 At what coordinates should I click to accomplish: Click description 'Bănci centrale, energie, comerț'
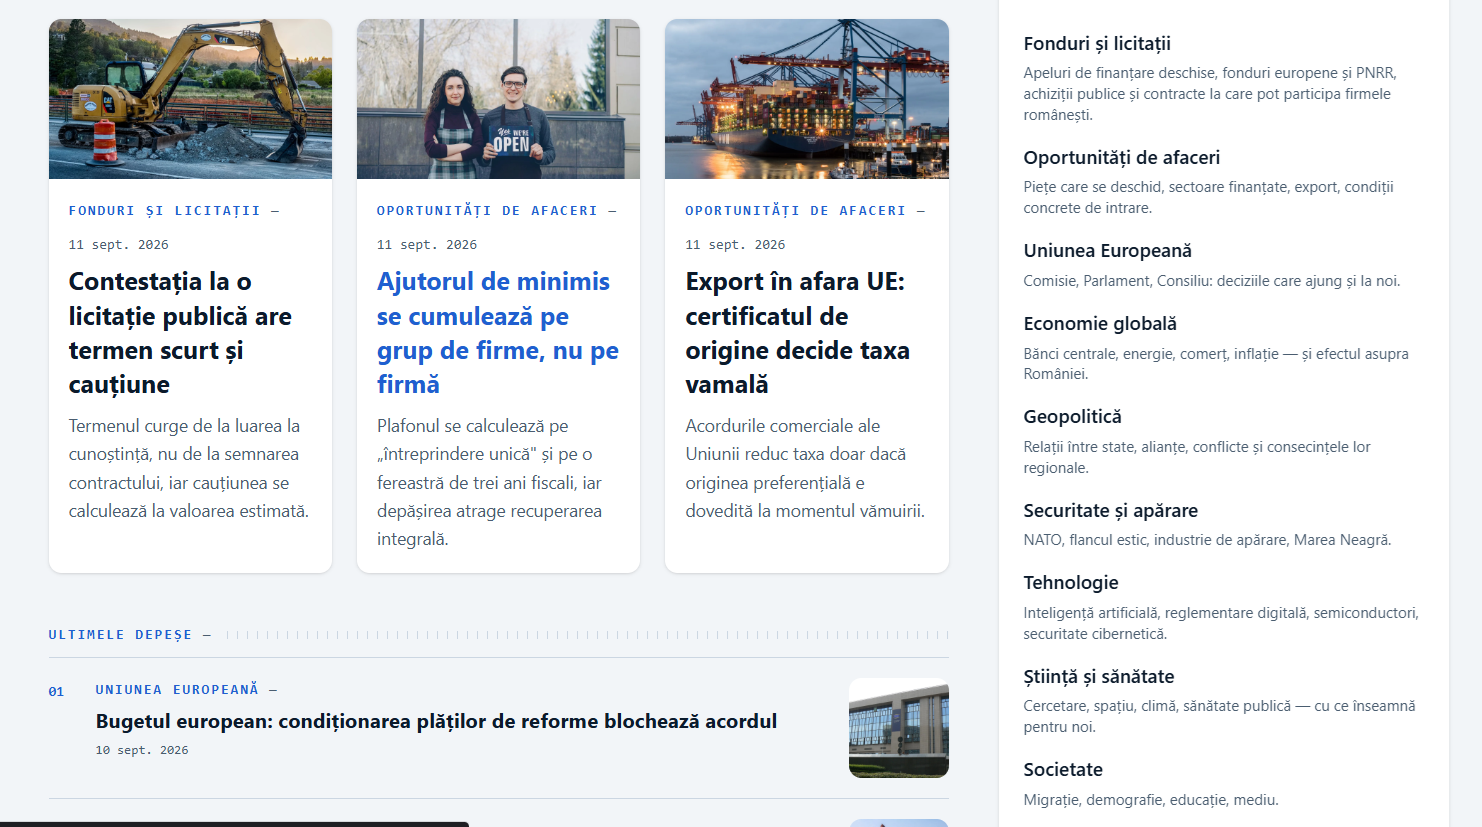(x=1215, y=364)
